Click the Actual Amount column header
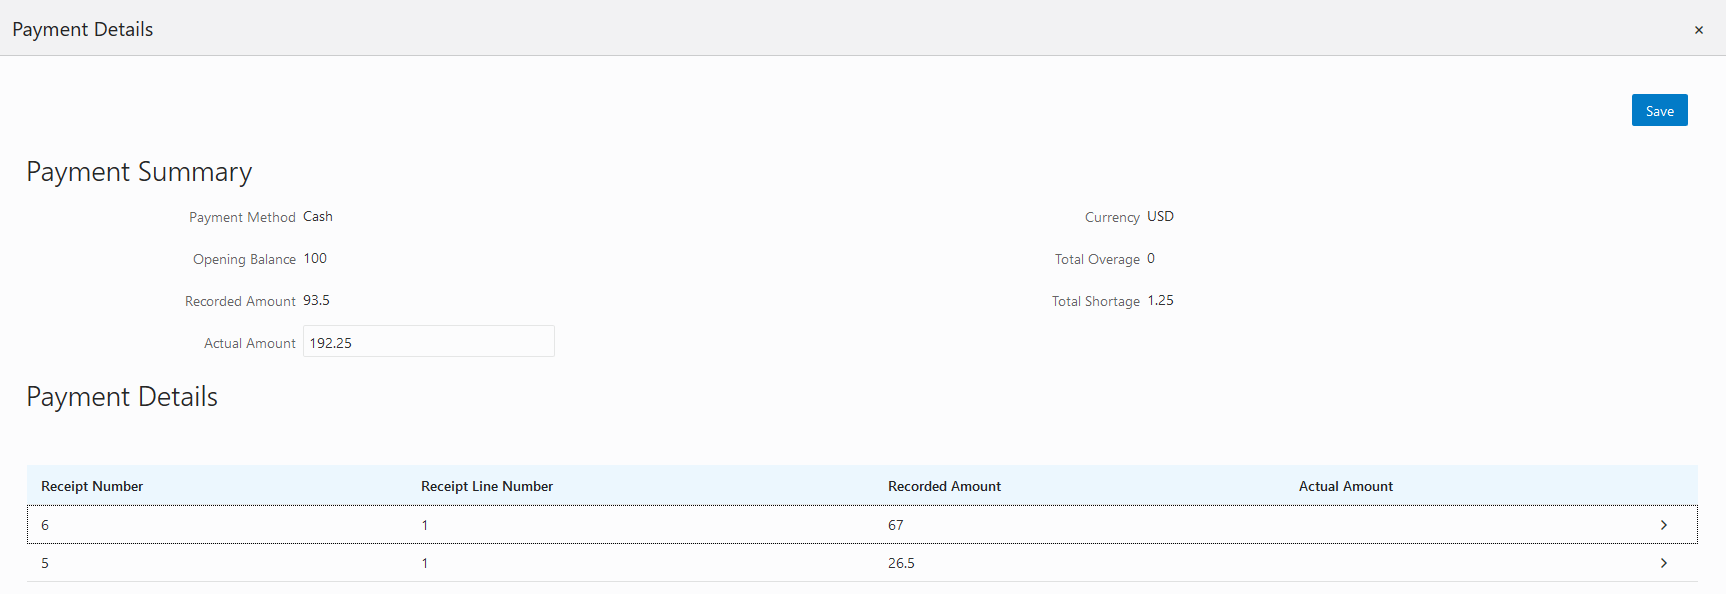The image size is (1726, 594). (x=1345, y=486)
